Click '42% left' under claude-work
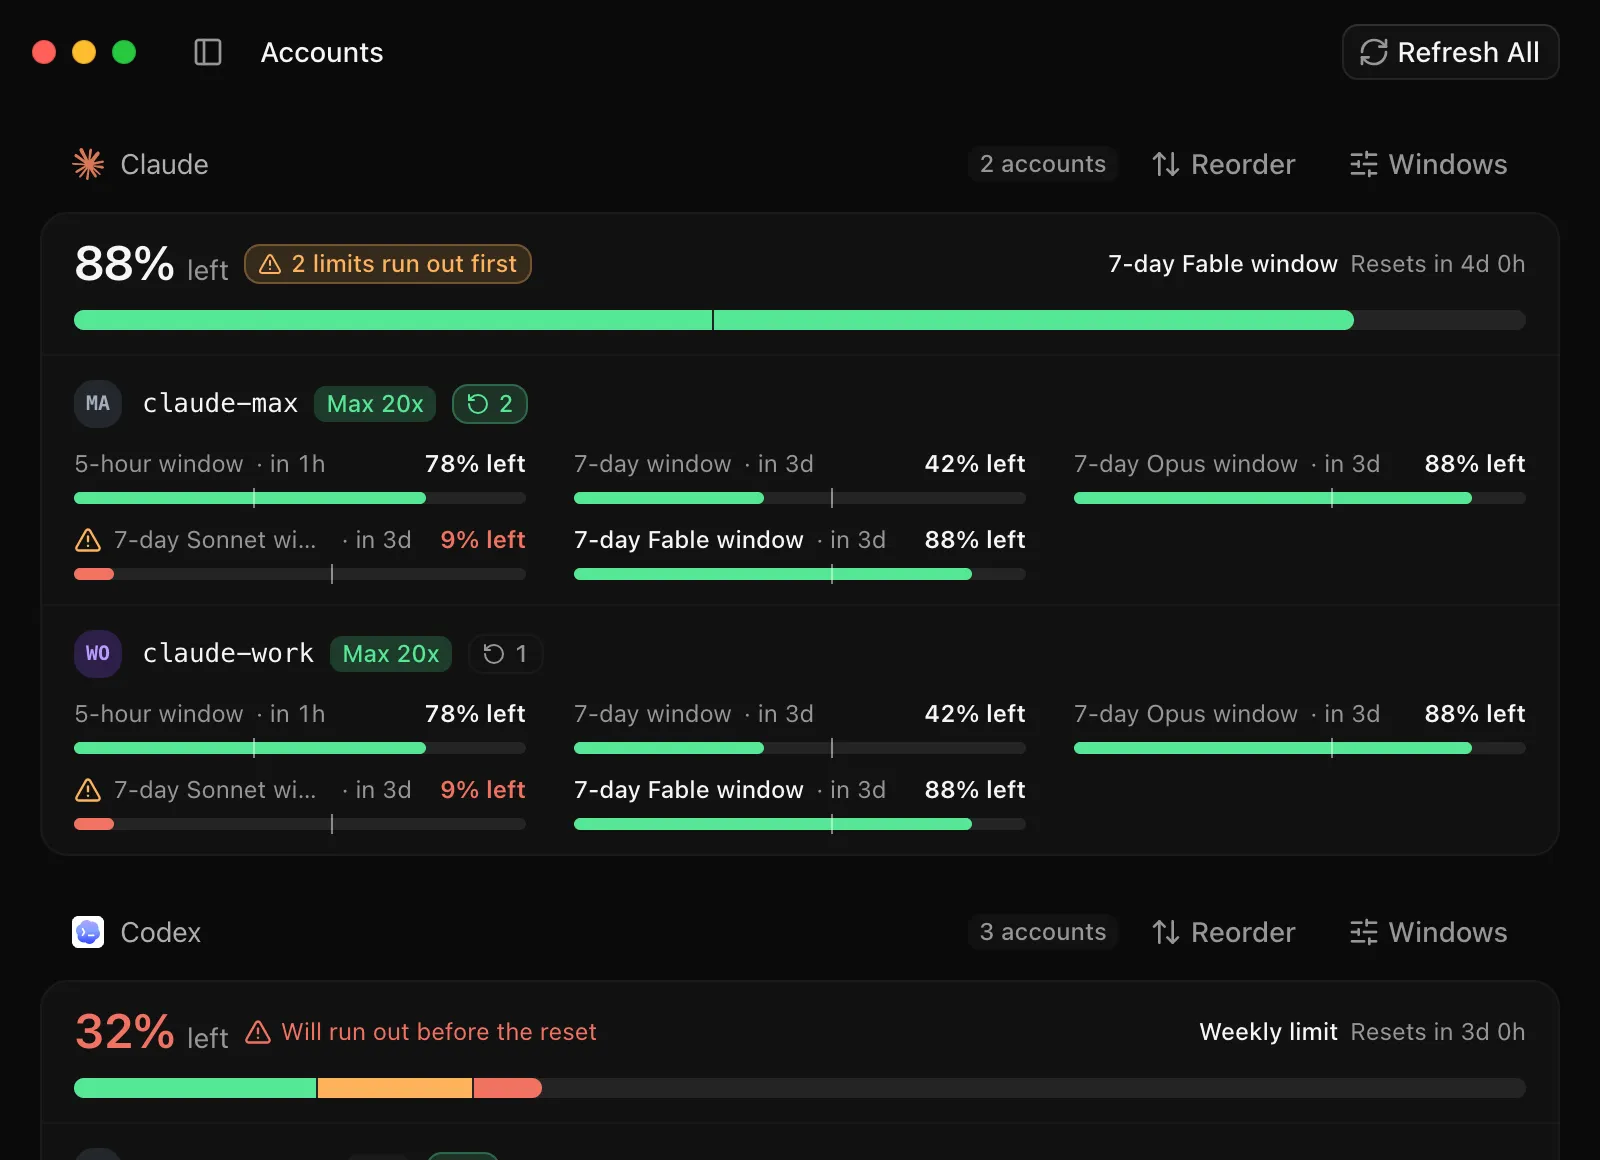 [975, 714]
